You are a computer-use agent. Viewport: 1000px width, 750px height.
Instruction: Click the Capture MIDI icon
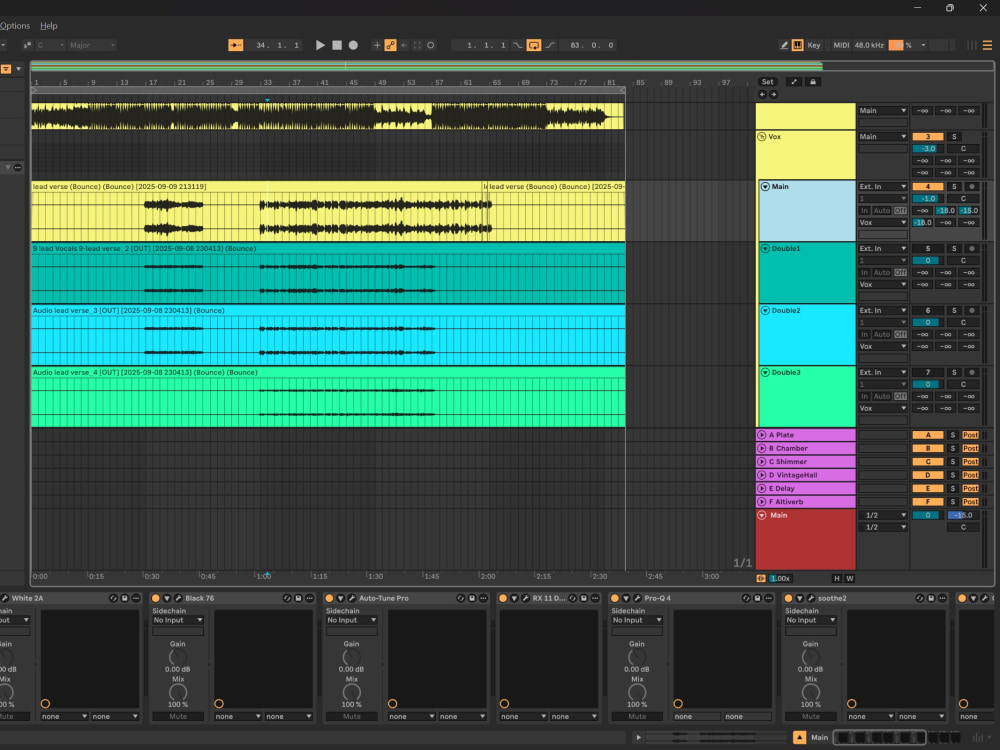[x=417, y=45]
